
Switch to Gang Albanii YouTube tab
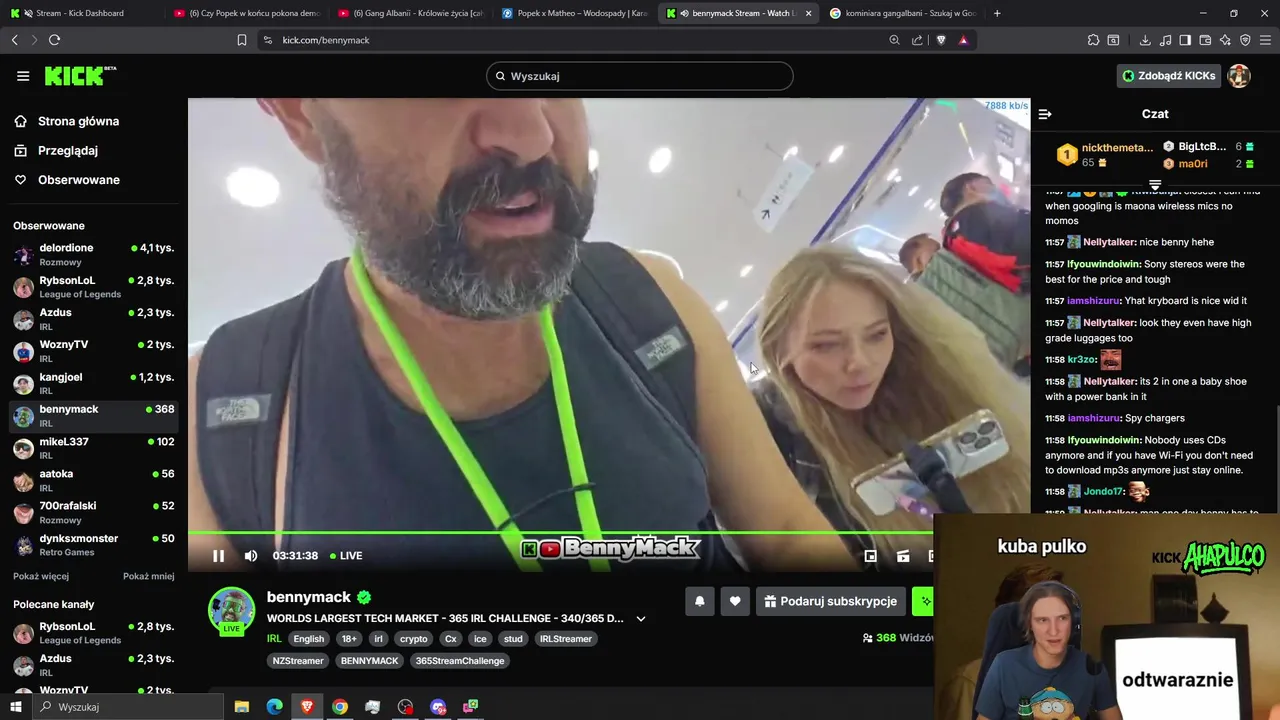(x=410, y=13)
